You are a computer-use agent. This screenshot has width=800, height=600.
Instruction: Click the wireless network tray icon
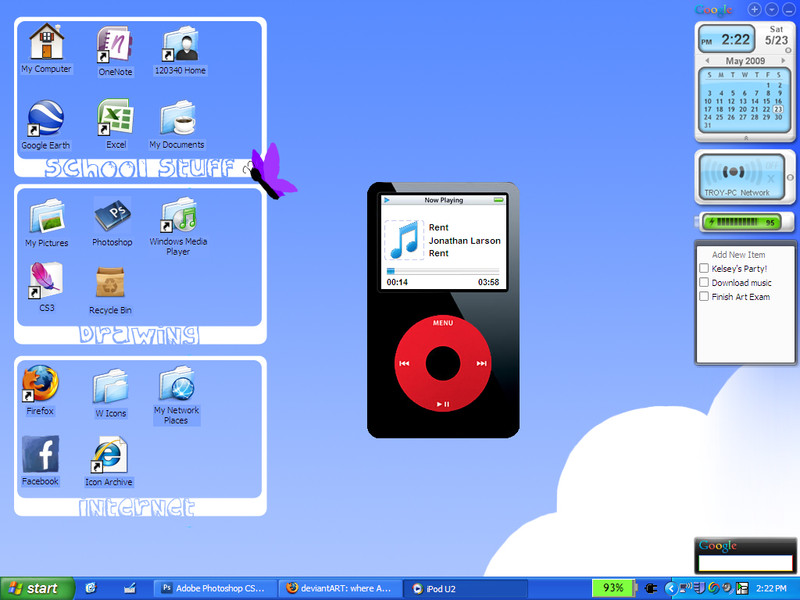click(686, 588)
